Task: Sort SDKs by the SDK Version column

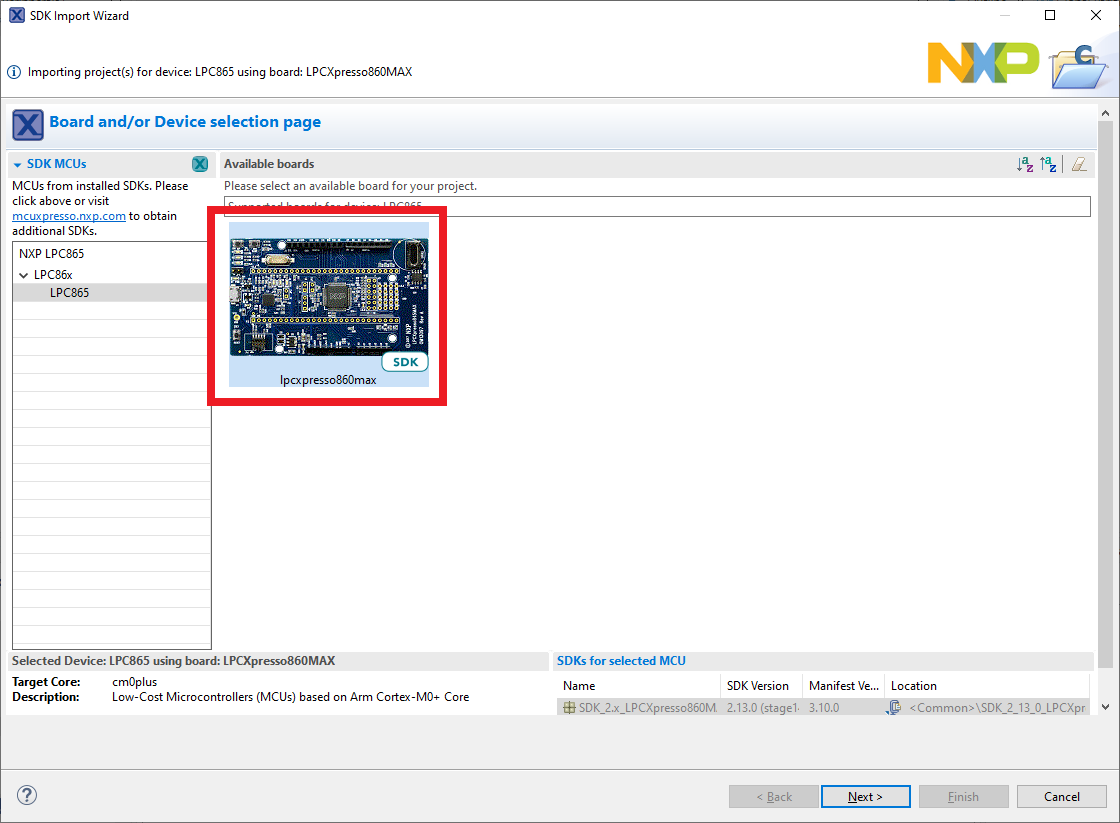Action: coord(757,686)
